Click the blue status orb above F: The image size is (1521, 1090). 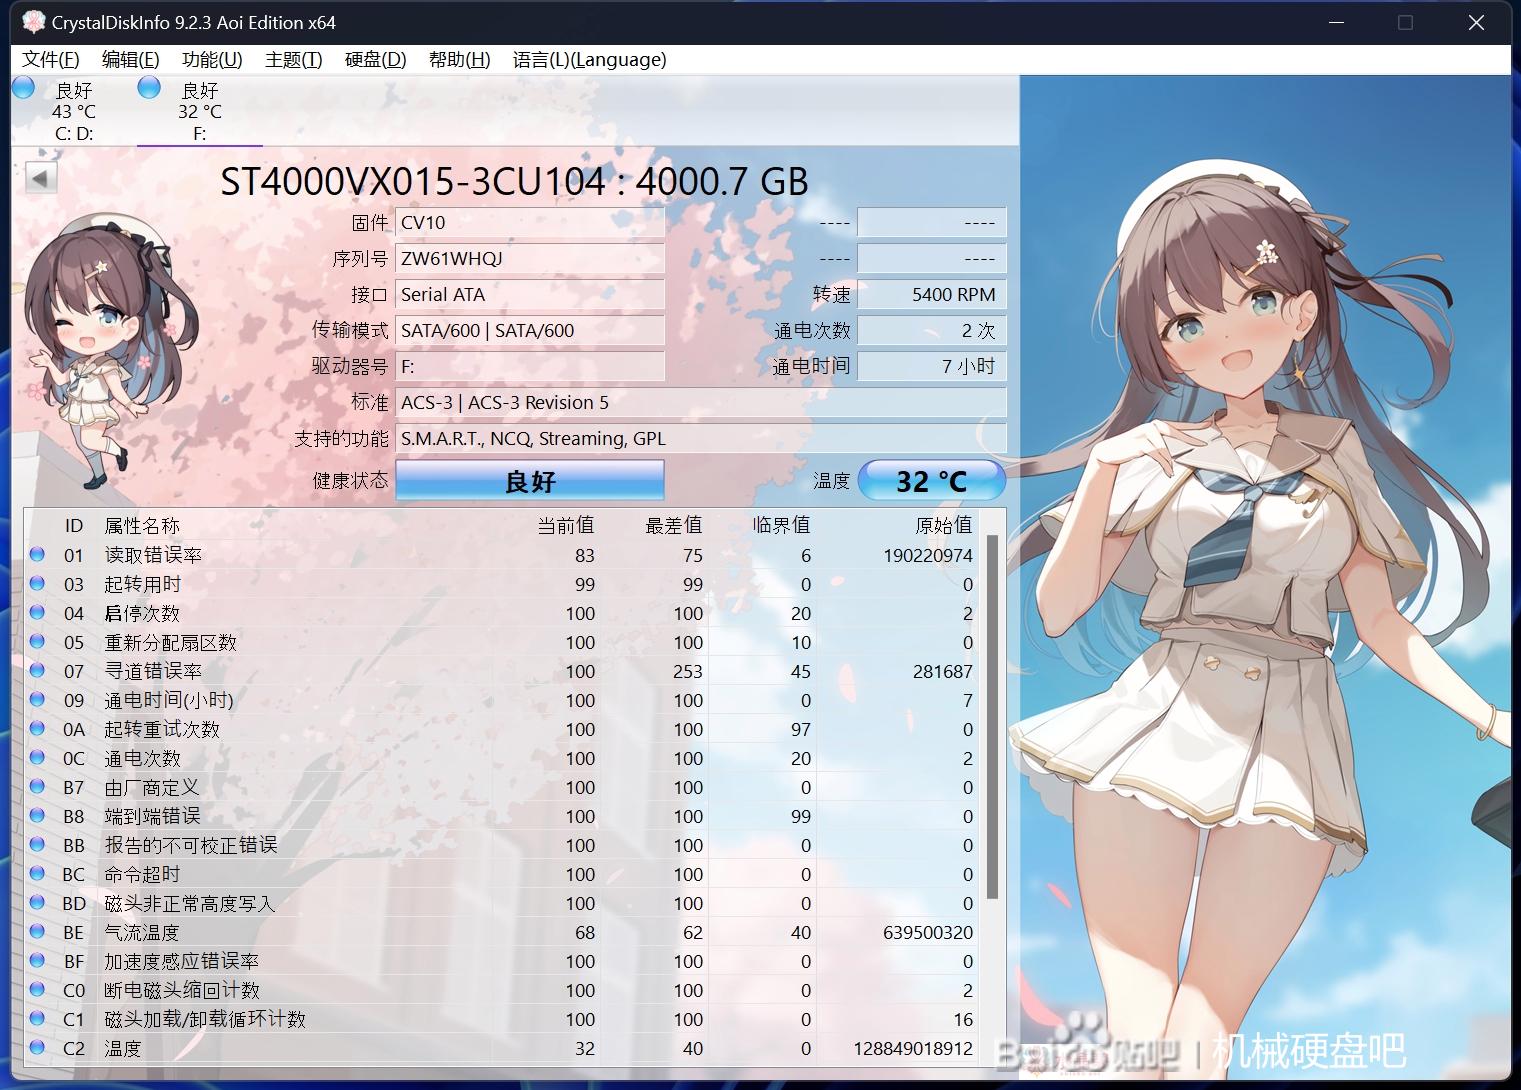pos(149,88)
